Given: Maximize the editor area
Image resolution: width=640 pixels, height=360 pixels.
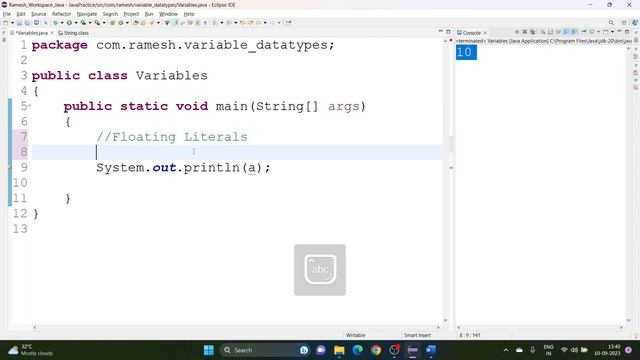Looking at the screenshot, I should (x=448, y=31).
